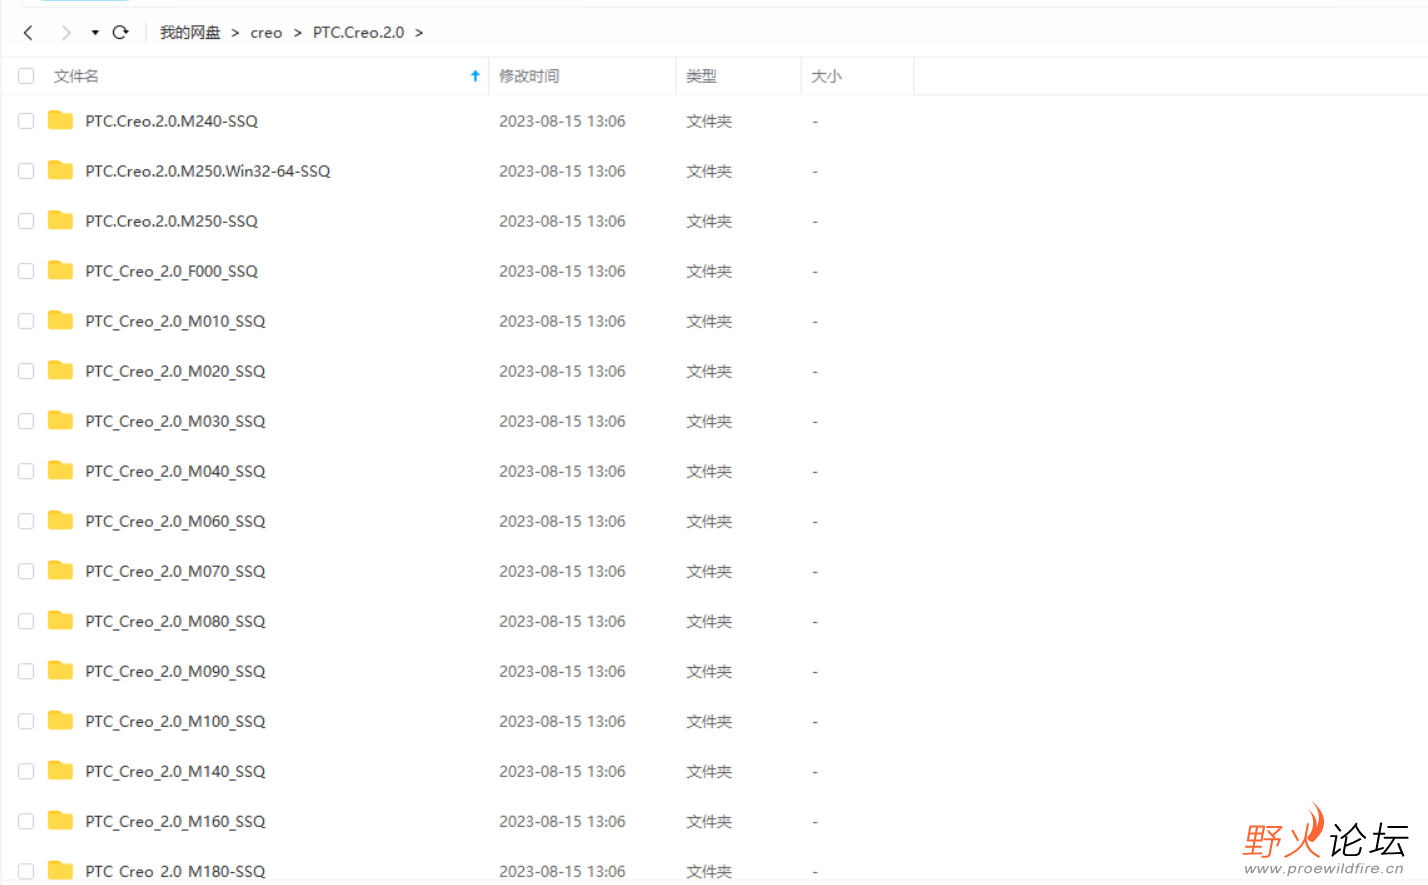Navigate to 我的网盘 breadcrumb
The height and width of the screenshot is (885, 1428).
click(190, 33)
